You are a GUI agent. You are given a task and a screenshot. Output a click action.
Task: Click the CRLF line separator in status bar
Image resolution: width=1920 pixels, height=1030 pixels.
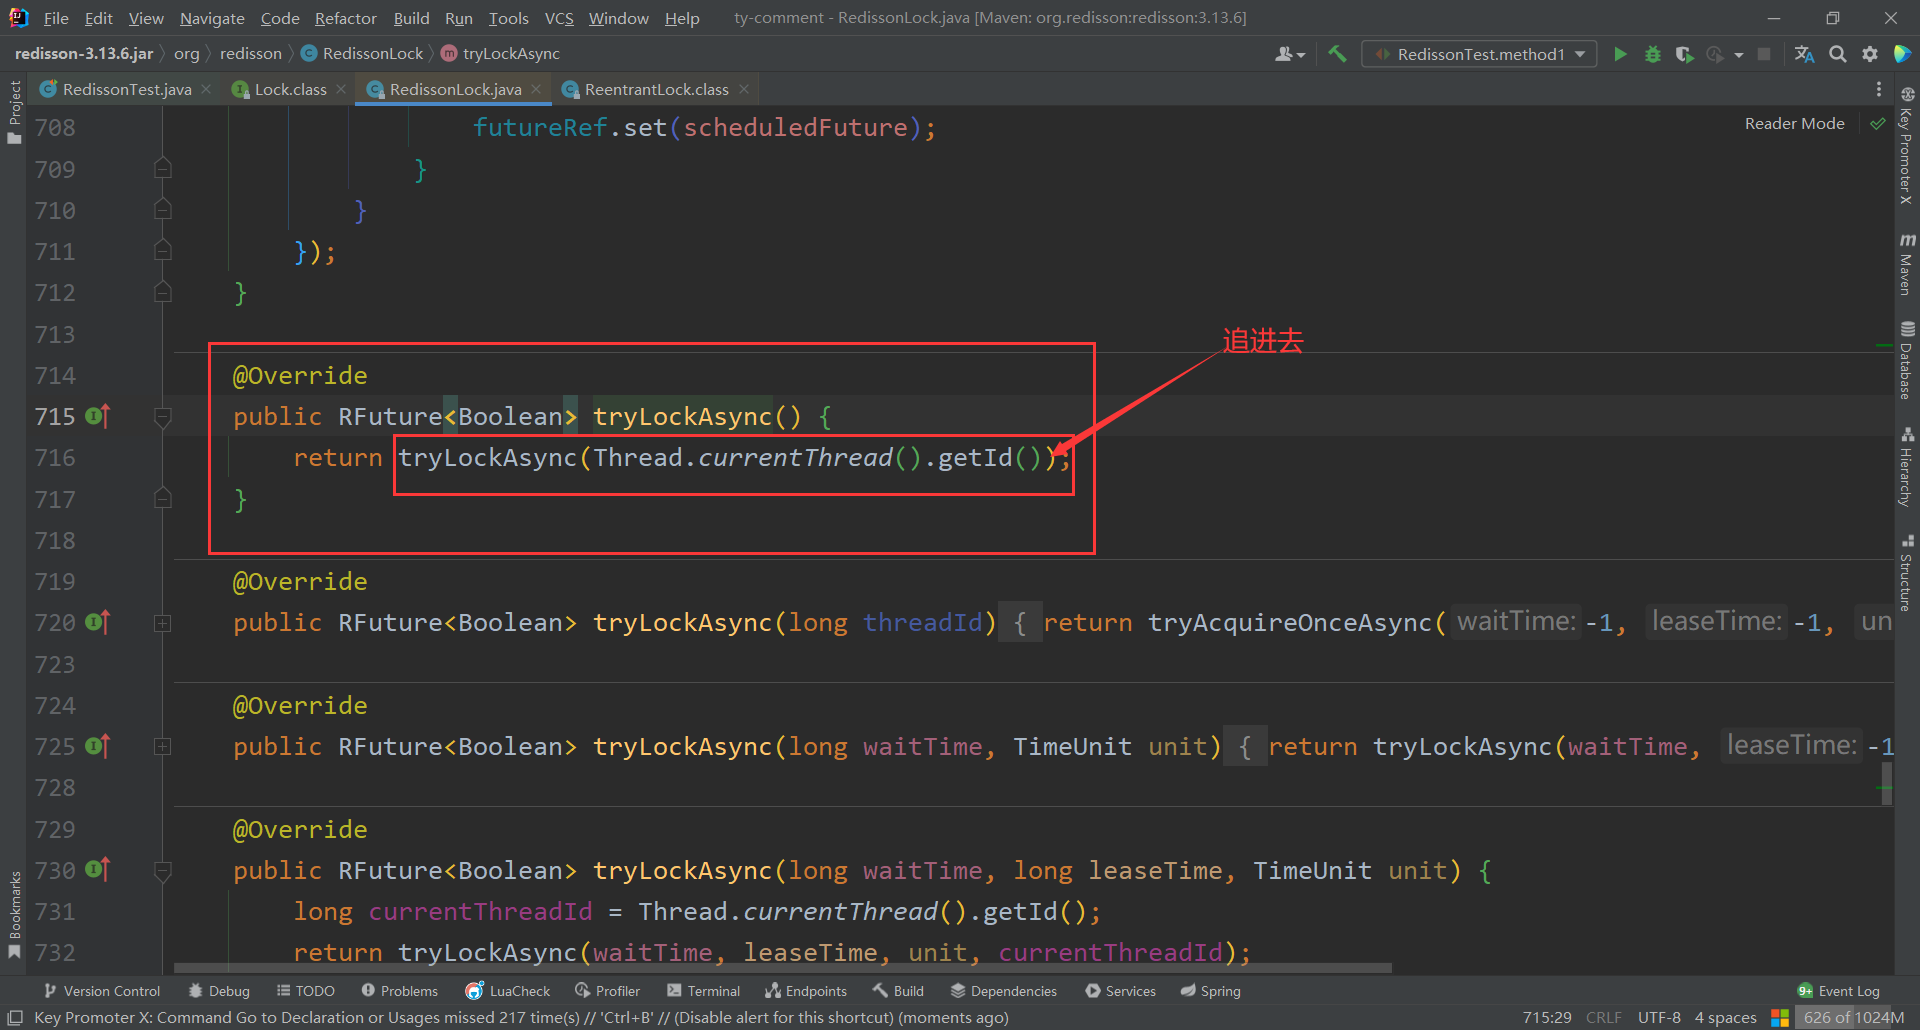coord(1604,1017)
